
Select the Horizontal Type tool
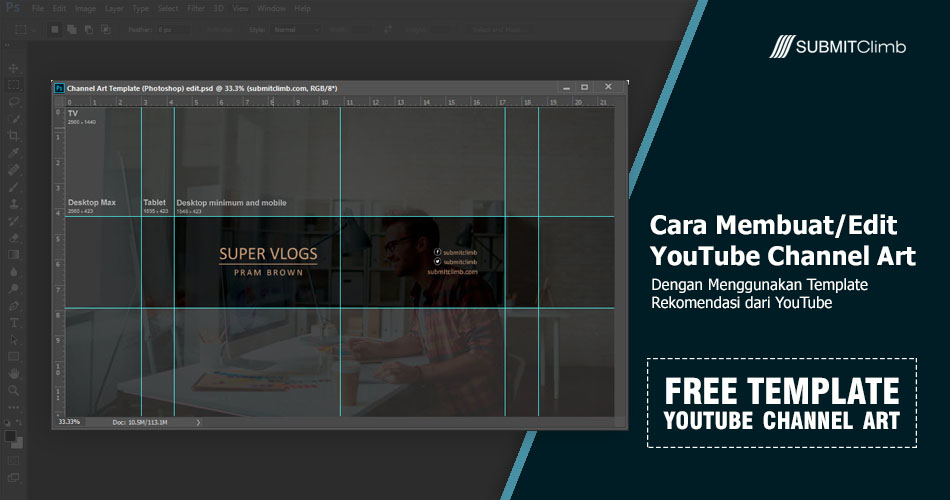(13, 322)
